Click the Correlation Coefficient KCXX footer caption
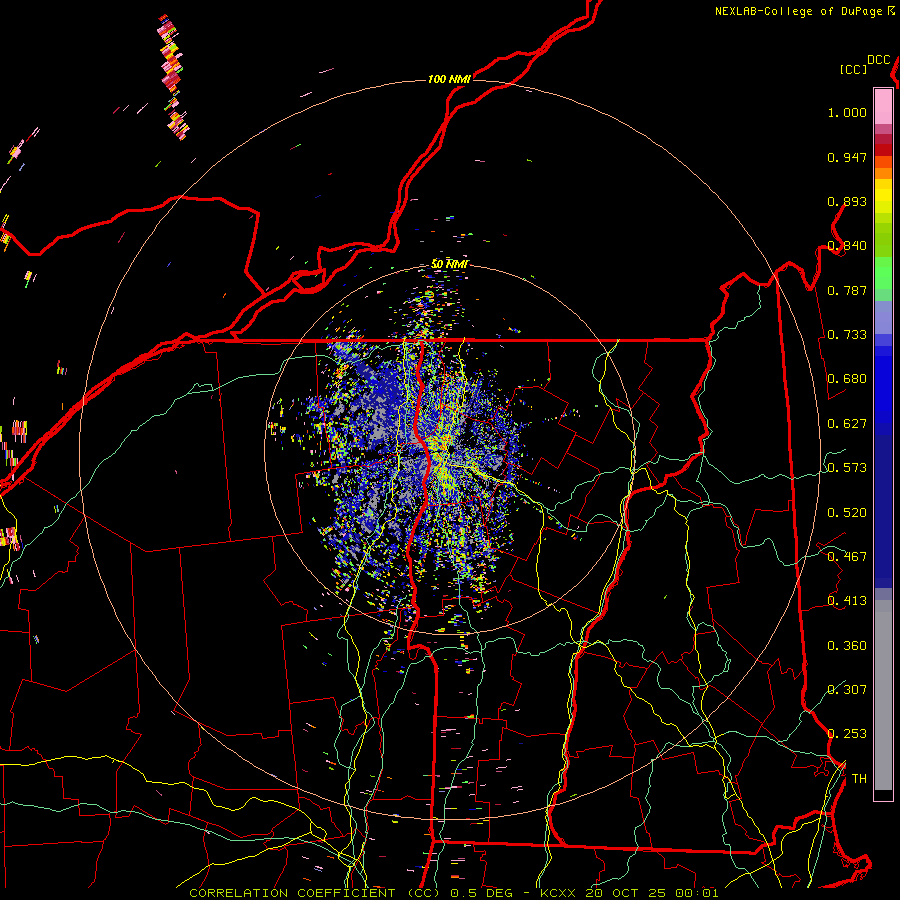Screen dimensions: 900x900 coord(453,893)
